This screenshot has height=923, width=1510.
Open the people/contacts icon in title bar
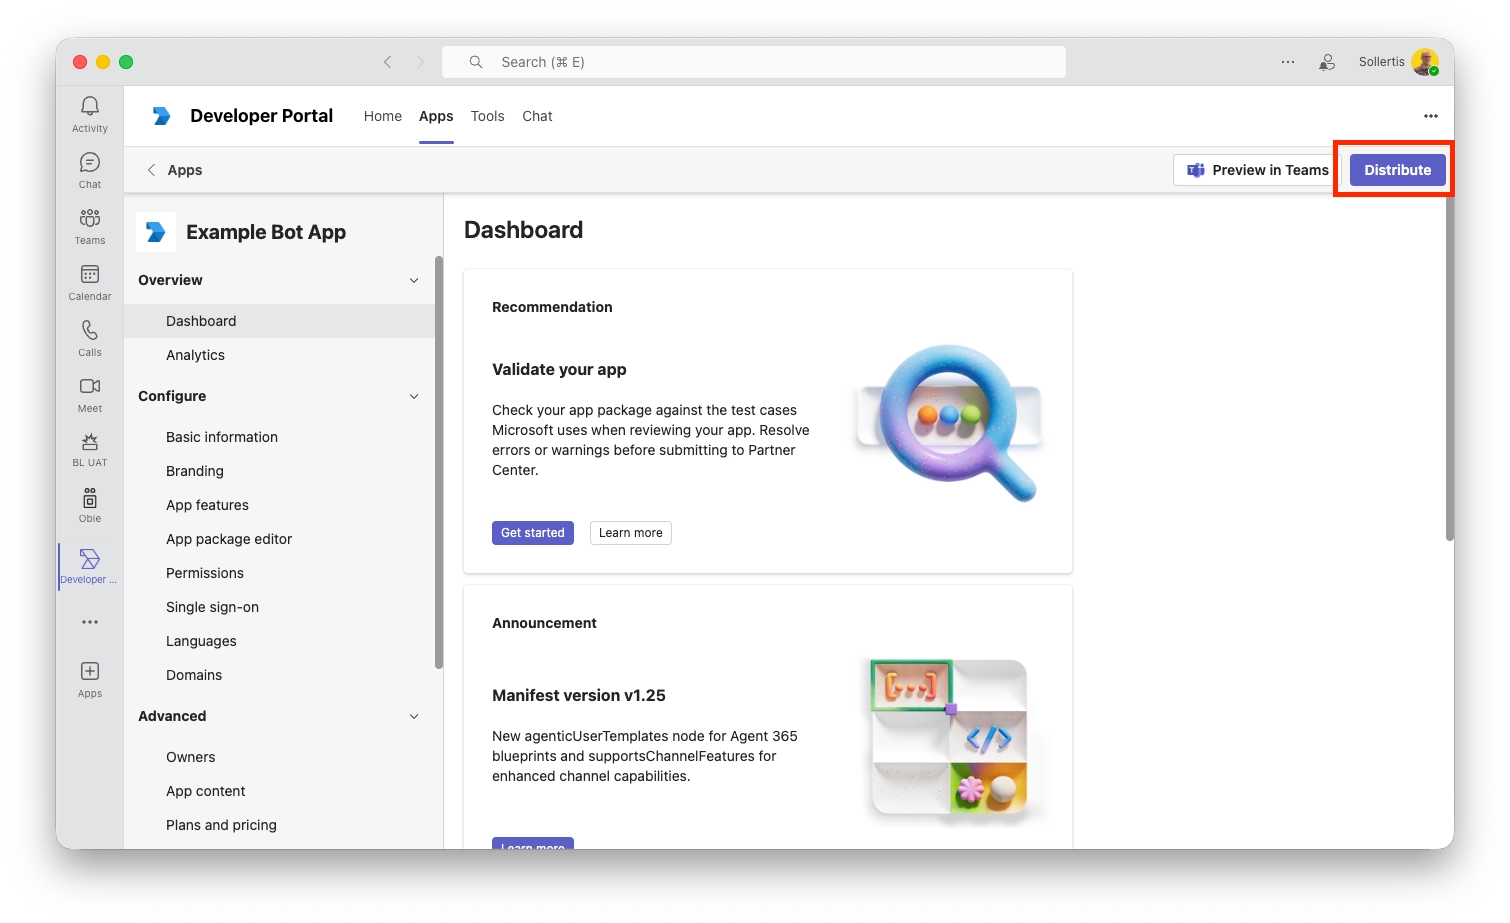tap(1327, 62)
